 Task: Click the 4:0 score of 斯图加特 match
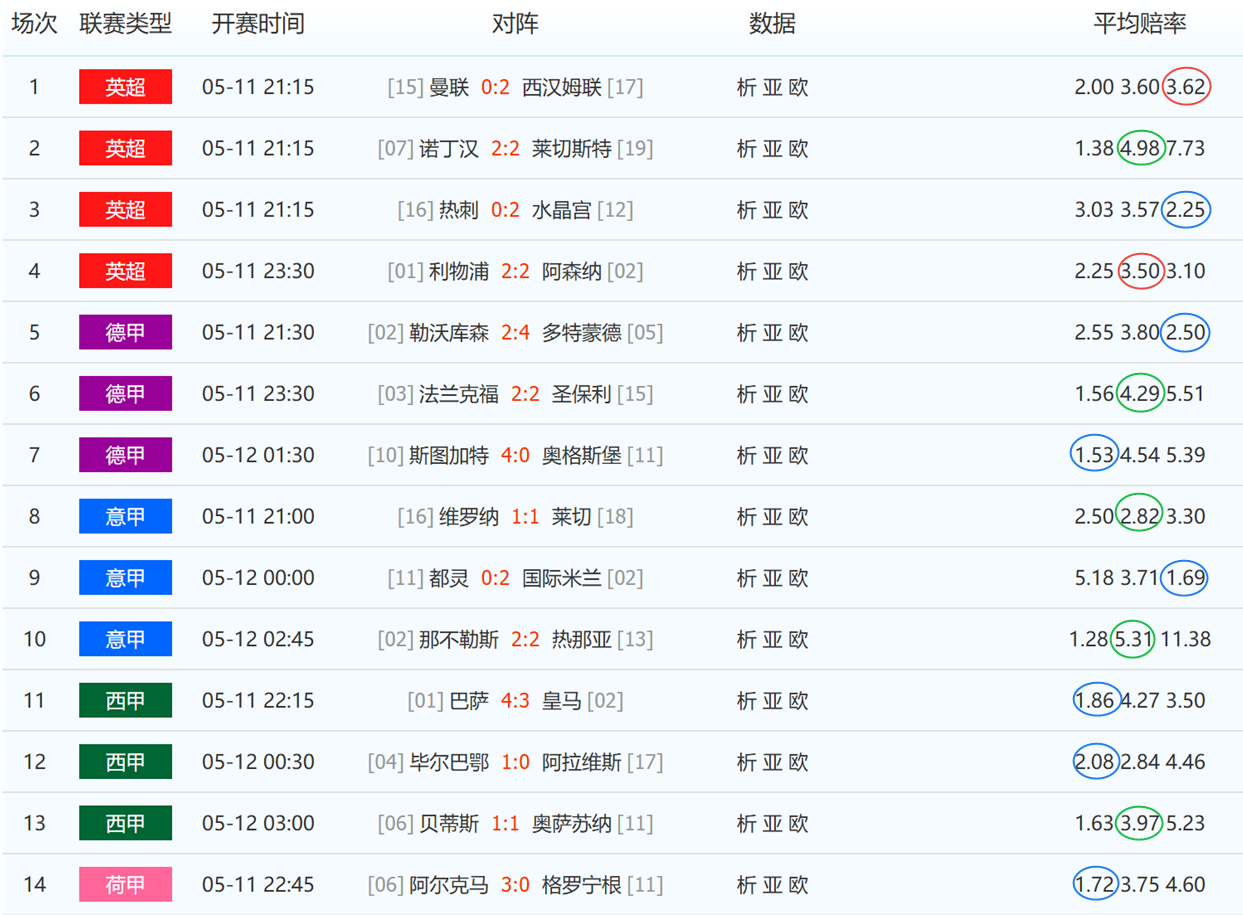(x=515, y=456)
